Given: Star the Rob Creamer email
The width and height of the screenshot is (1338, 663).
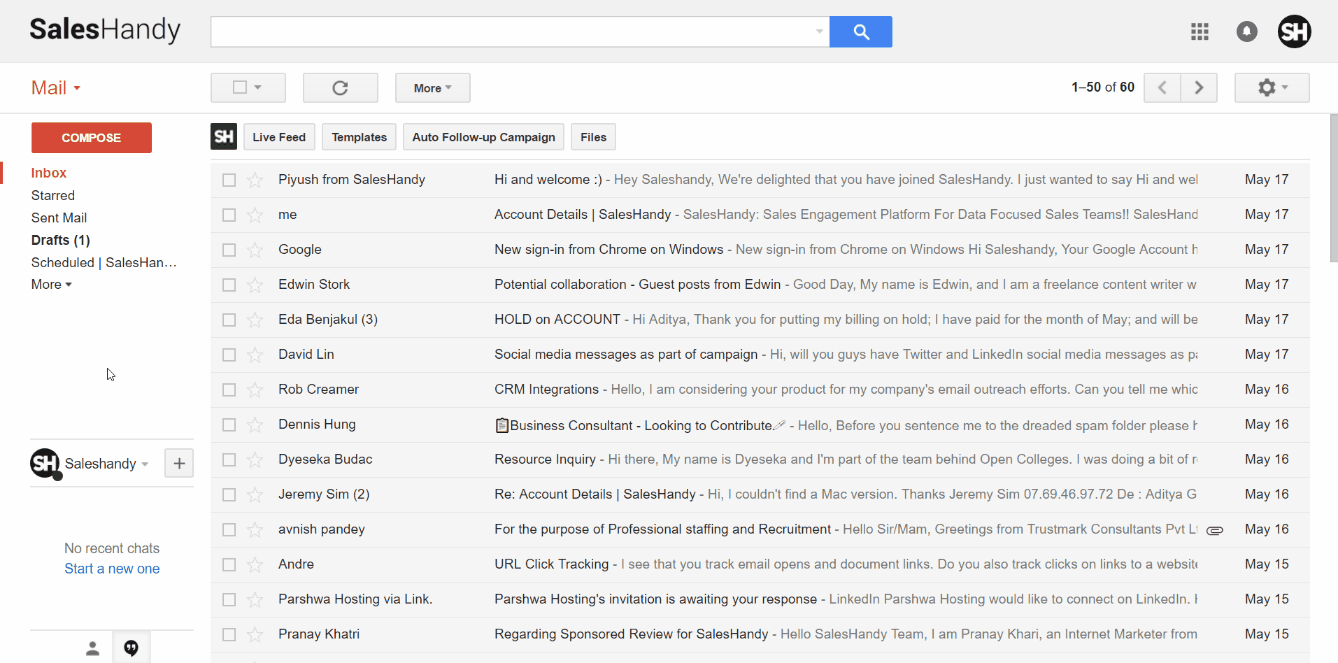Looking at the screenshot, I should click(255, 390).
